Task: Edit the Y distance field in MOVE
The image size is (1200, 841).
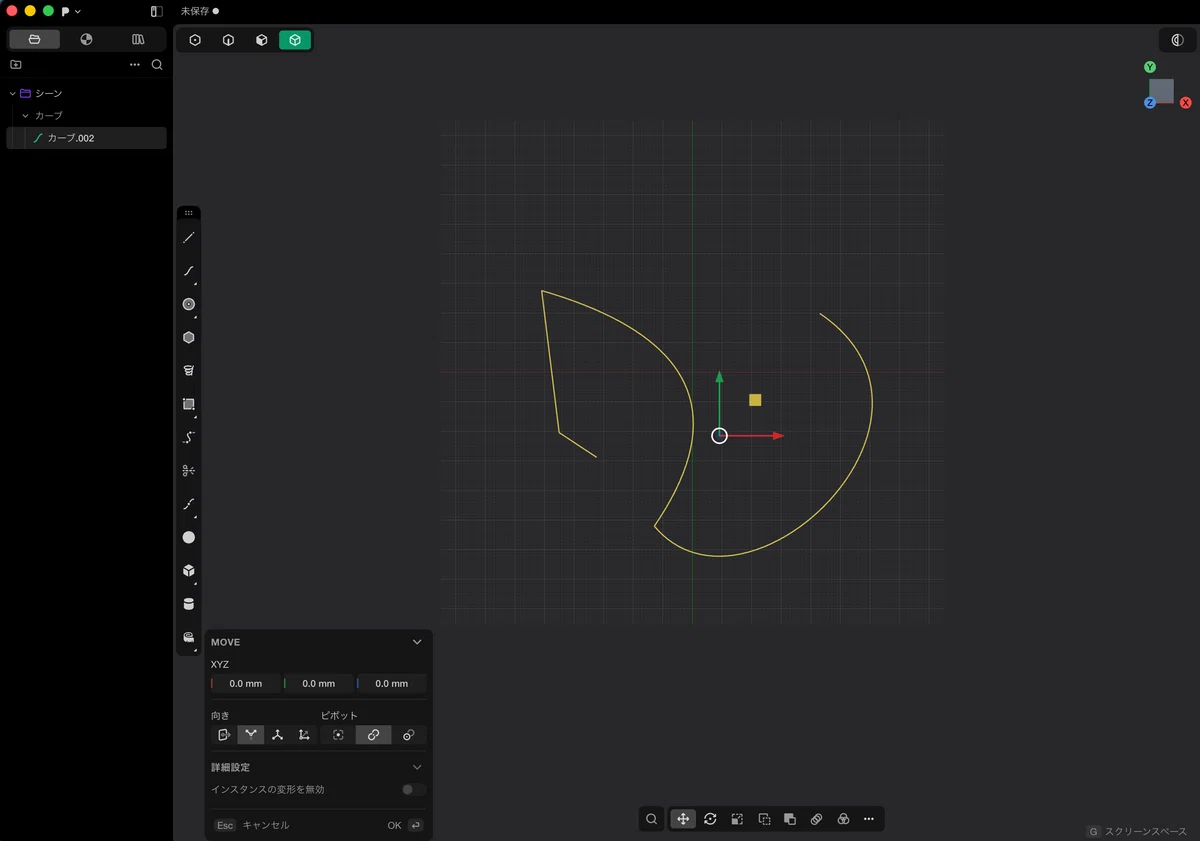Action: tap(318, 684)
